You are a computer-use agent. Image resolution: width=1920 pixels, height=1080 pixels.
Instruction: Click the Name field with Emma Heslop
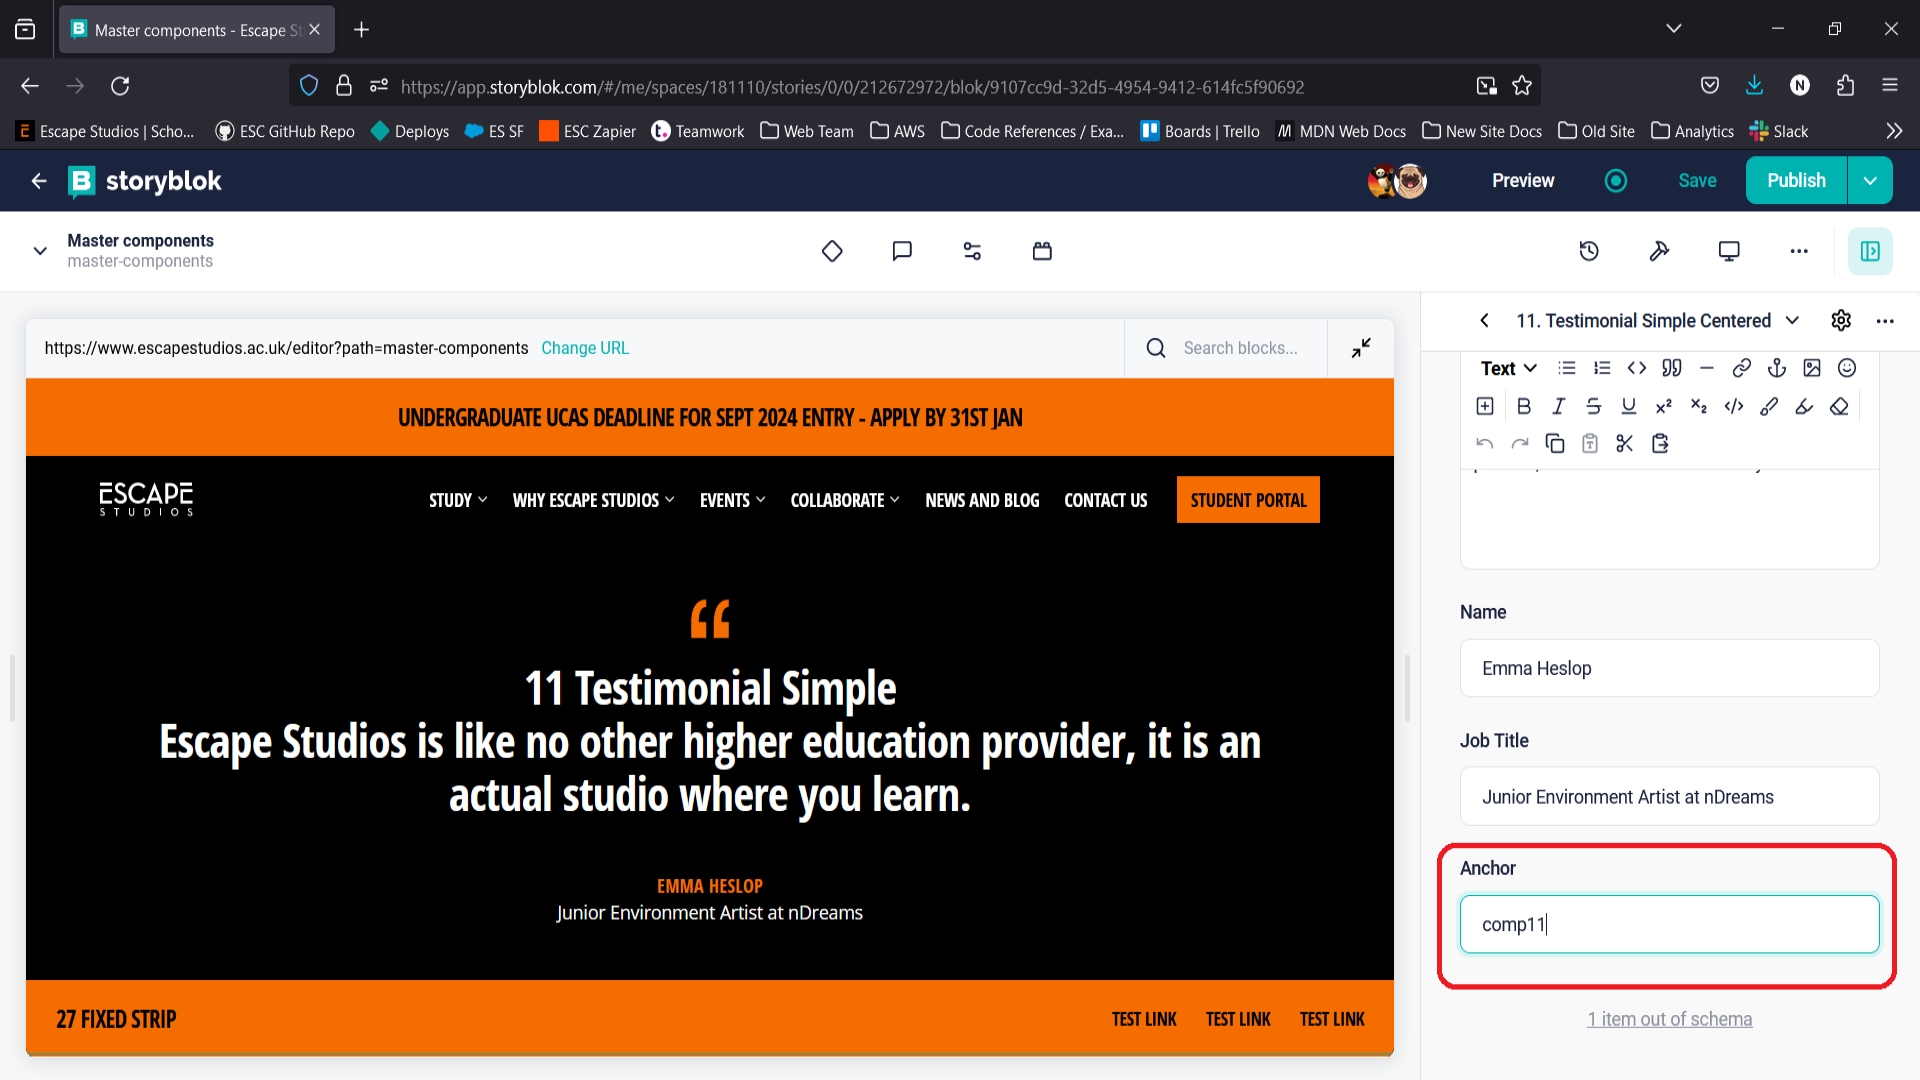[1669, 668]
